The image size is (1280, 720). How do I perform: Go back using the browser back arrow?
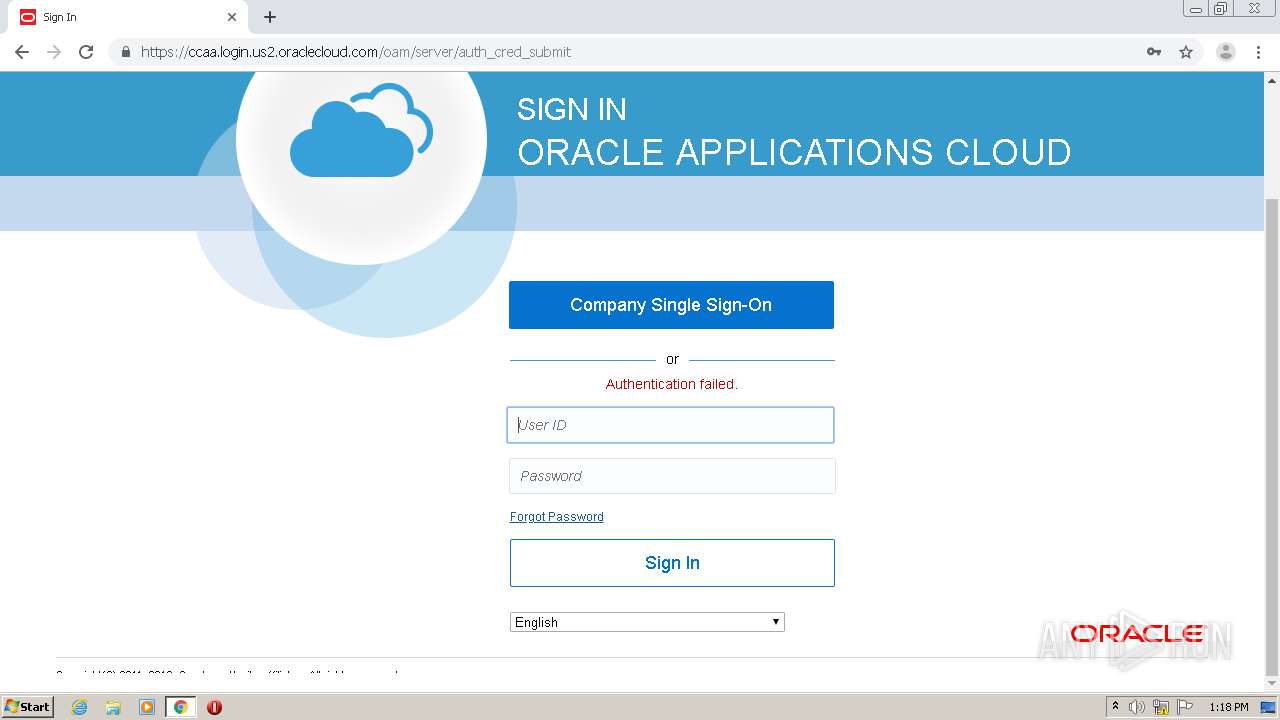22,52
